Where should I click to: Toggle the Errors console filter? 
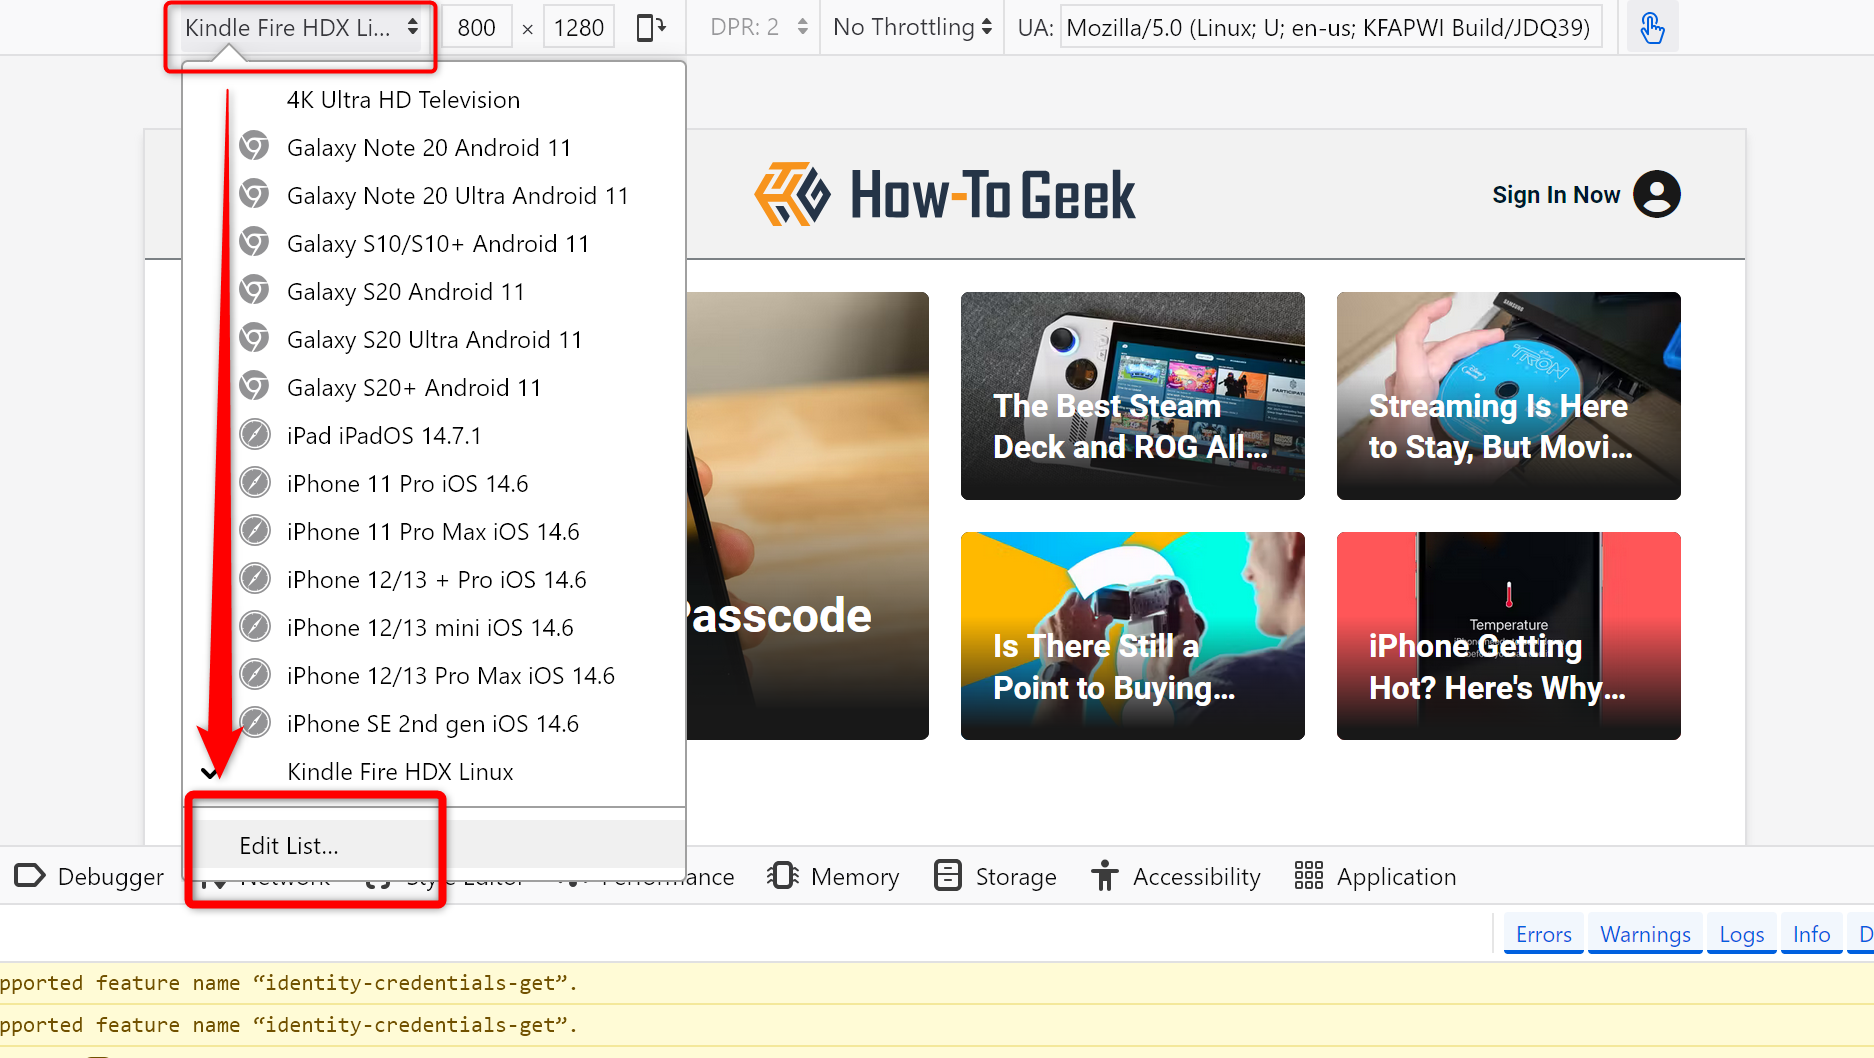coord(1543,934)
